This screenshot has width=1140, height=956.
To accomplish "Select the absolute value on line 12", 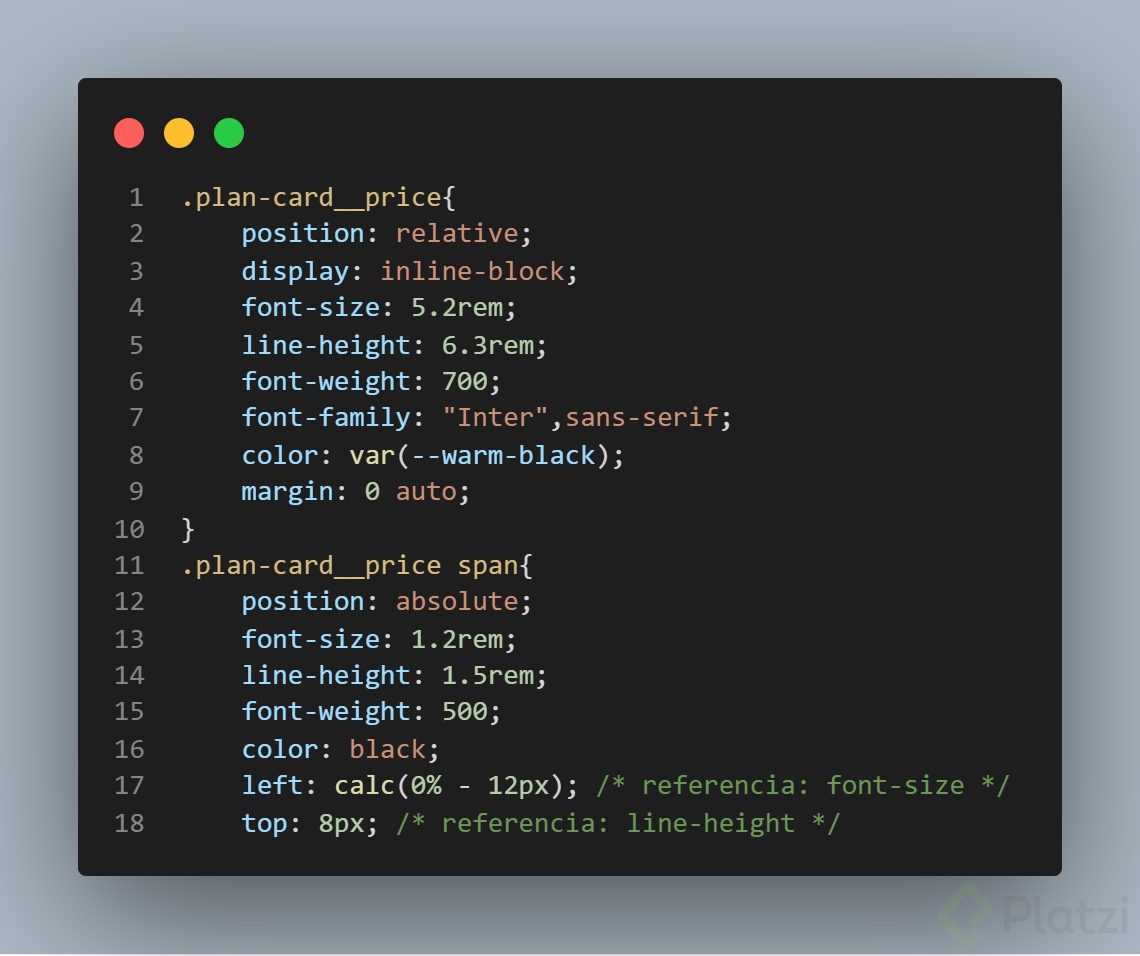I will [x=457, y=601].
